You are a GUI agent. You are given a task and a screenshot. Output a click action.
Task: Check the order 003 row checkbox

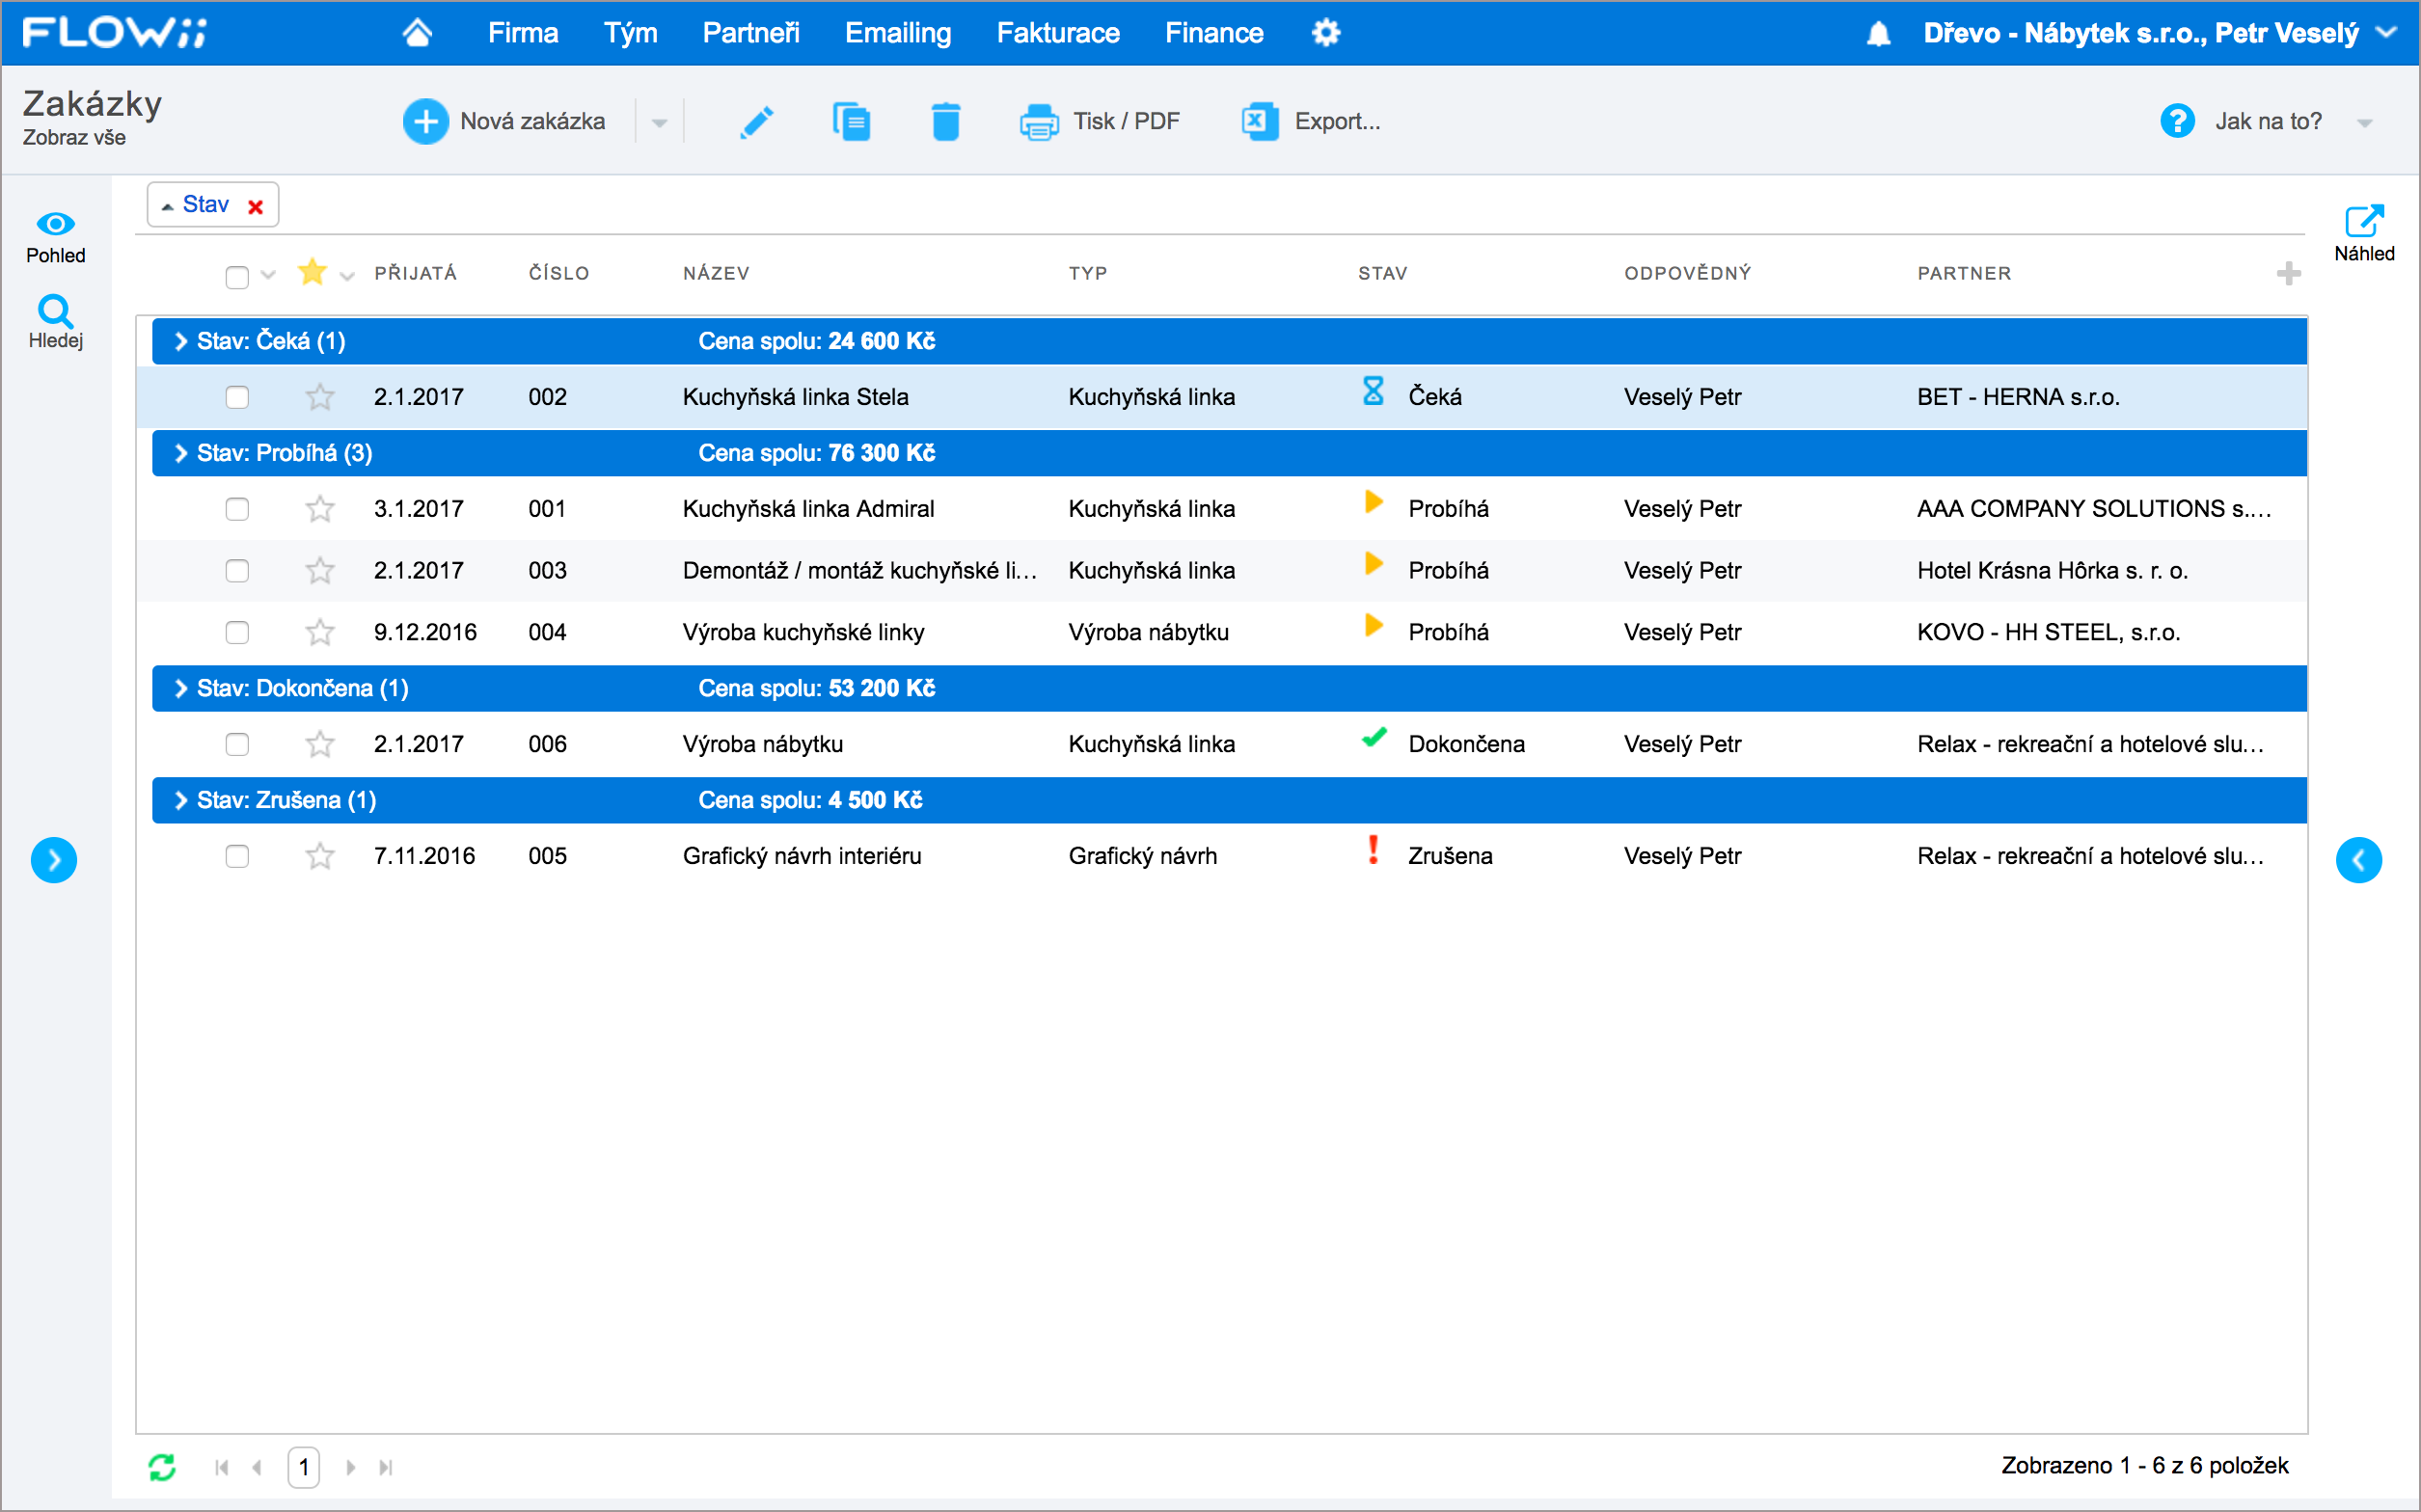pos(237,571)
